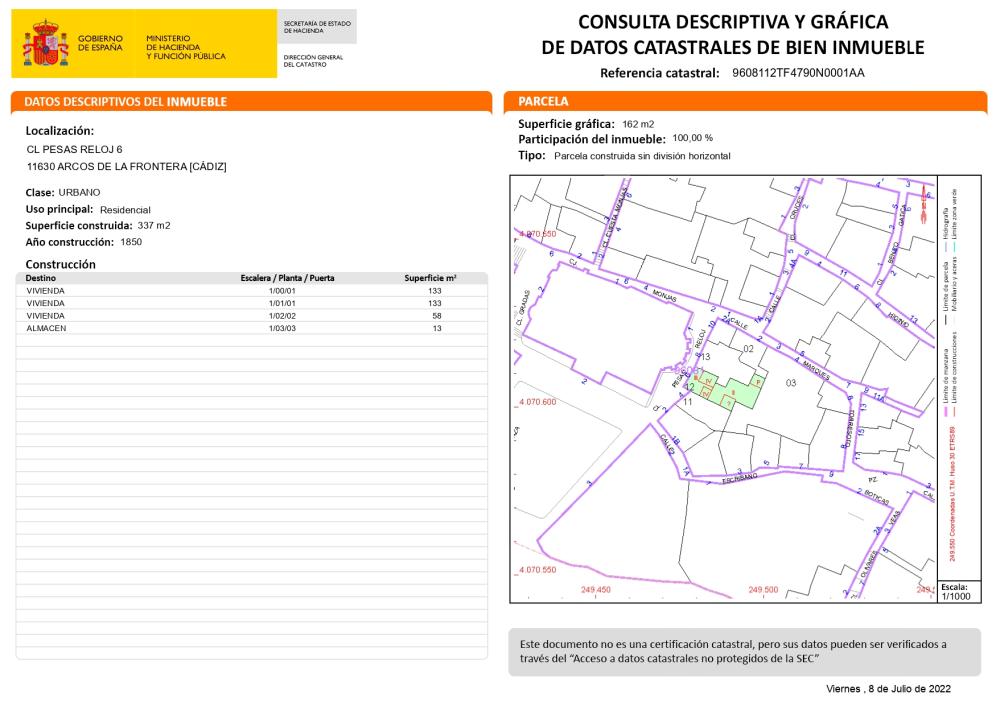Select graphic surface value '162 m2'
This screenshot has width=1000, height=706.
tap(638, 124)
